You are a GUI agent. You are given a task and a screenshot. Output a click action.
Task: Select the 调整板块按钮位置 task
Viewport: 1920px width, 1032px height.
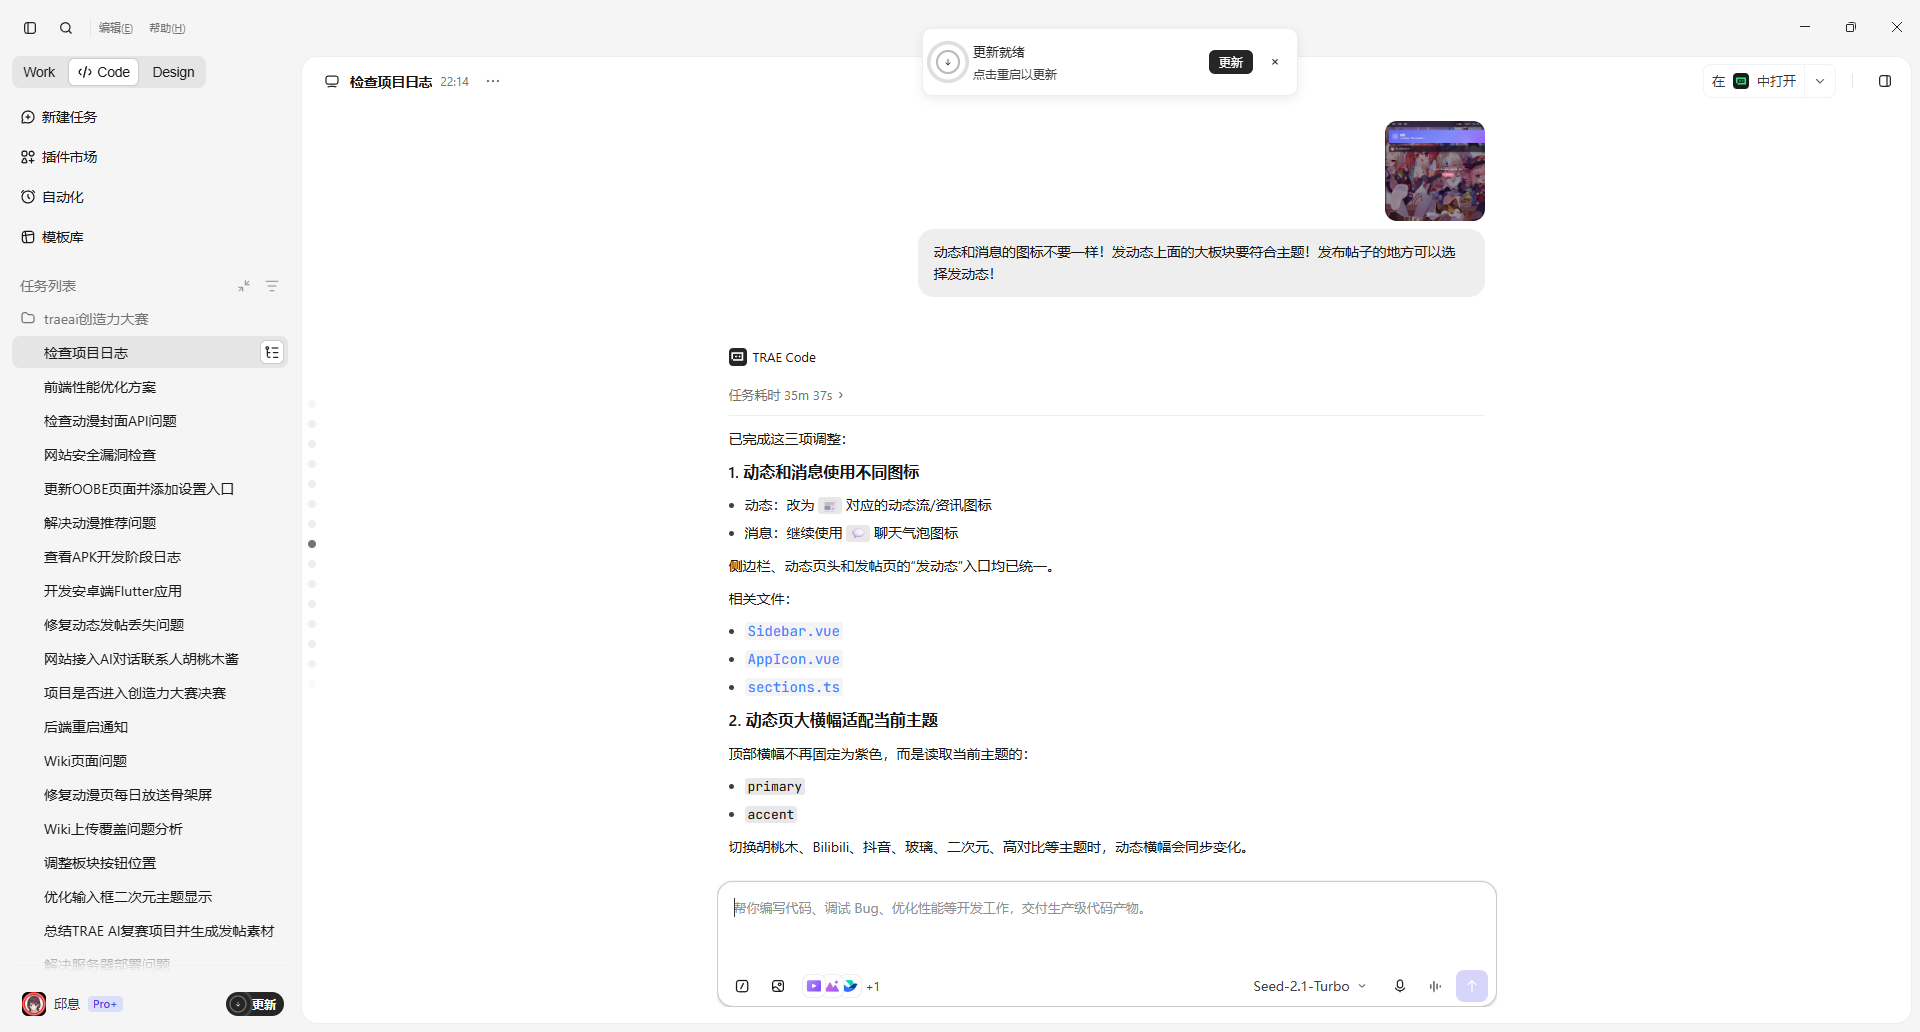[x=150, y=863]
